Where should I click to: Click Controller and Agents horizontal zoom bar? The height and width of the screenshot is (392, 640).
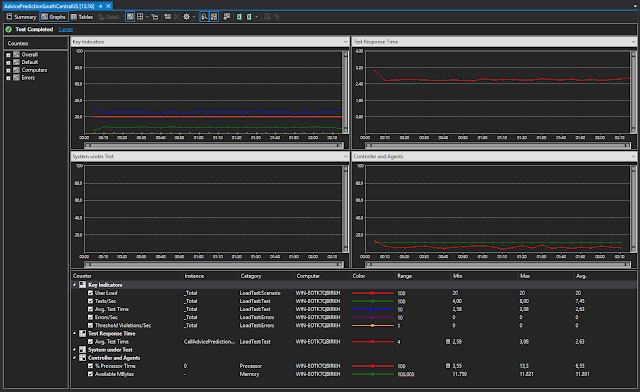click(498, 265)
